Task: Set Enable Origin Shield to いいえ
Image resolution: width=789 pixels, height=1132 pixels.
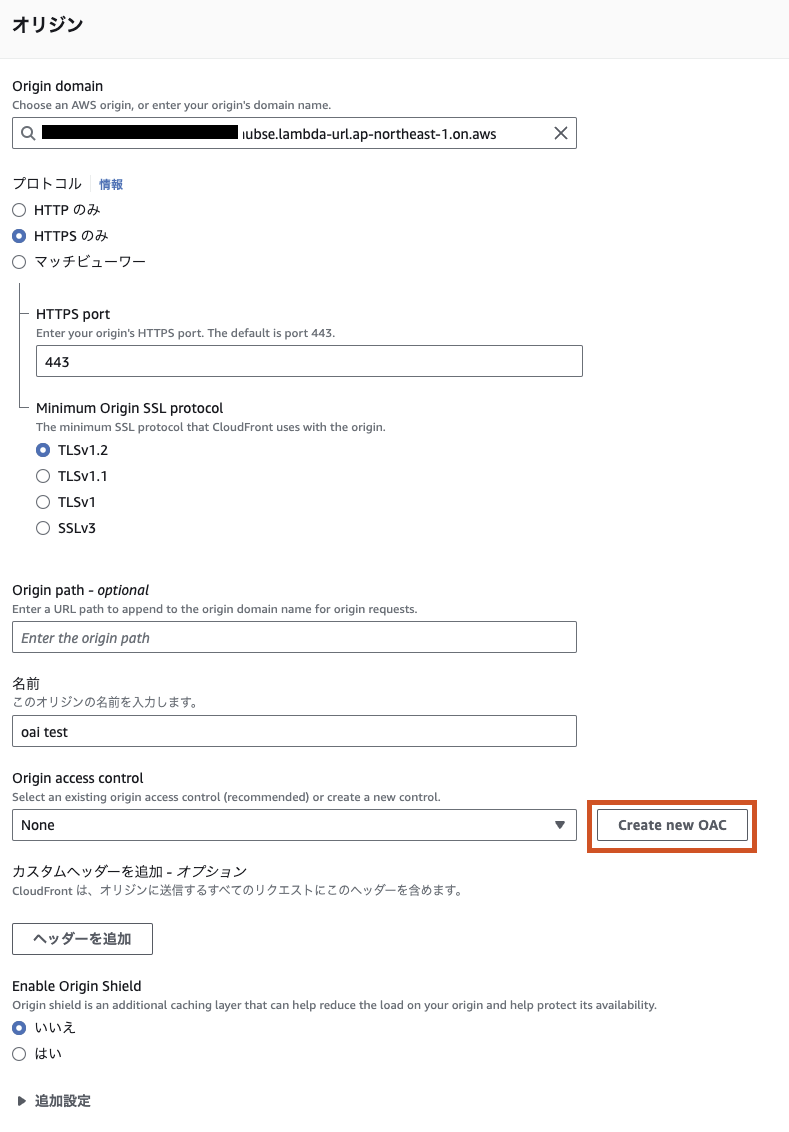Action: pyautogui.click(x=19, y=1028)
